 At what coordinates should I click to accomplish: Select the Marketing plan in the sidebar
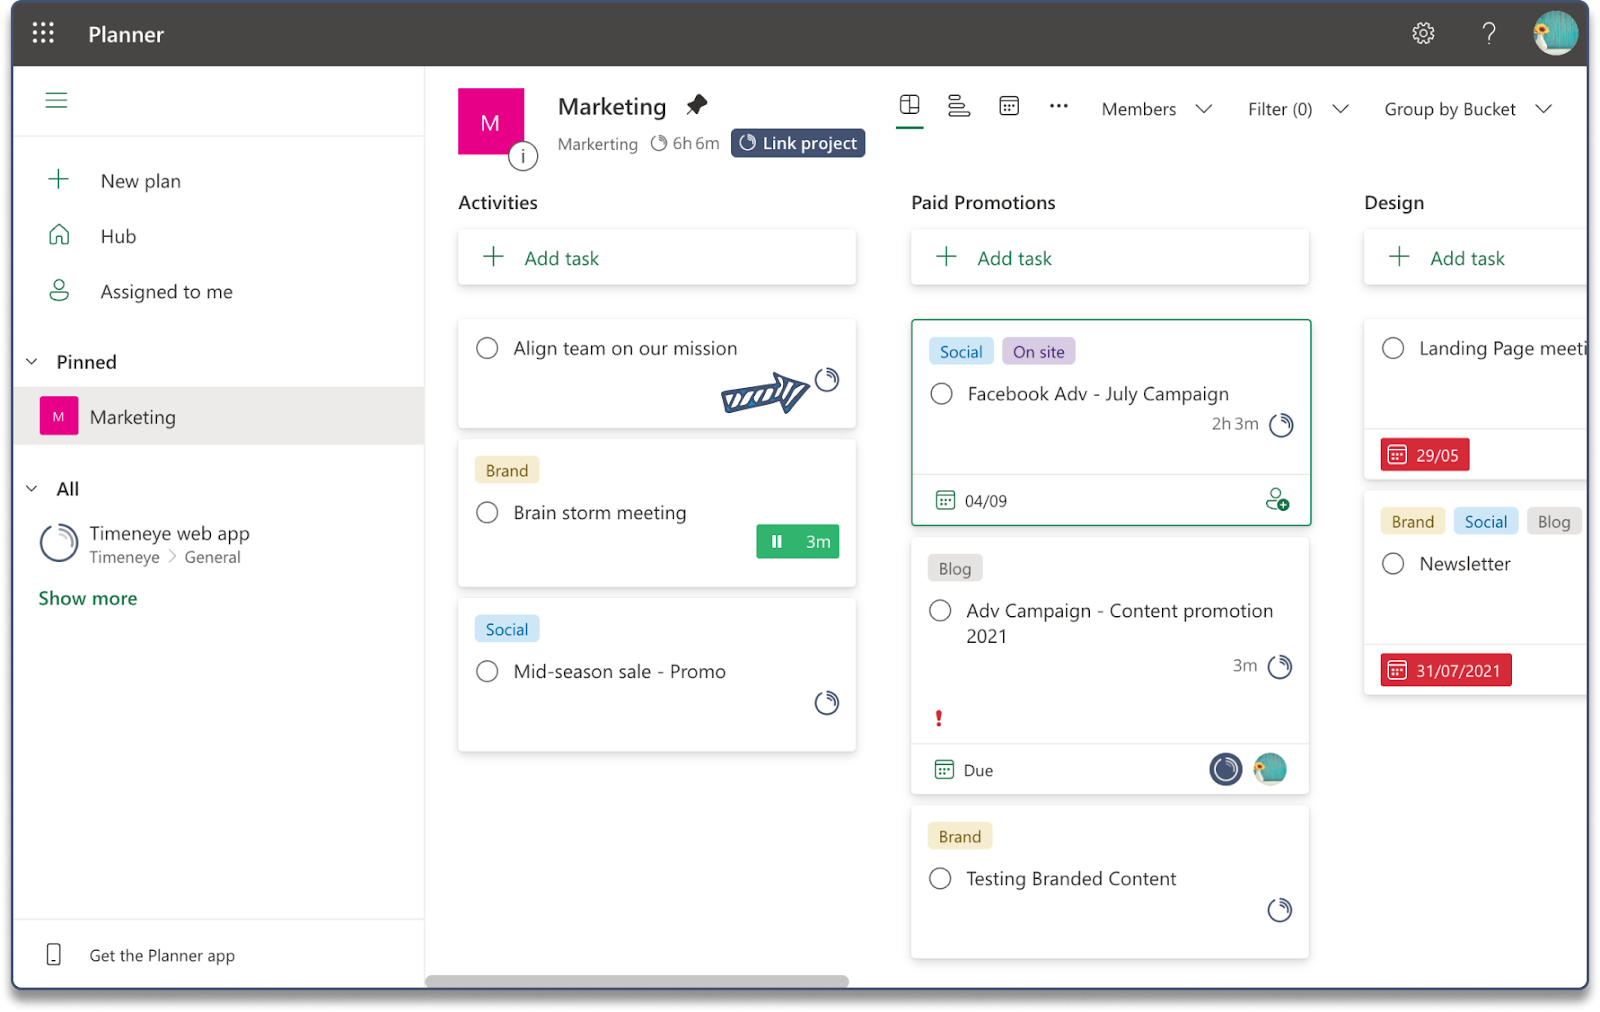click(218, 416)
